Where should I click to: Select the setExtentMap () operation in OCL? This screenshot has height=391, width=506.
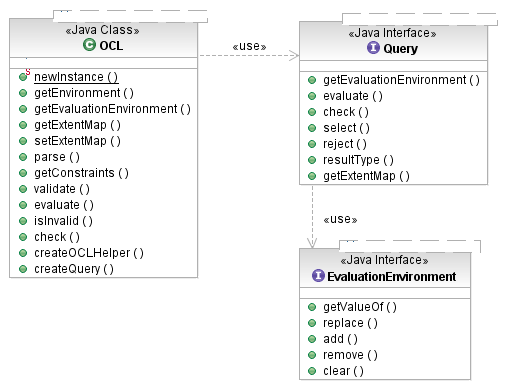click(x=77, y=141)
